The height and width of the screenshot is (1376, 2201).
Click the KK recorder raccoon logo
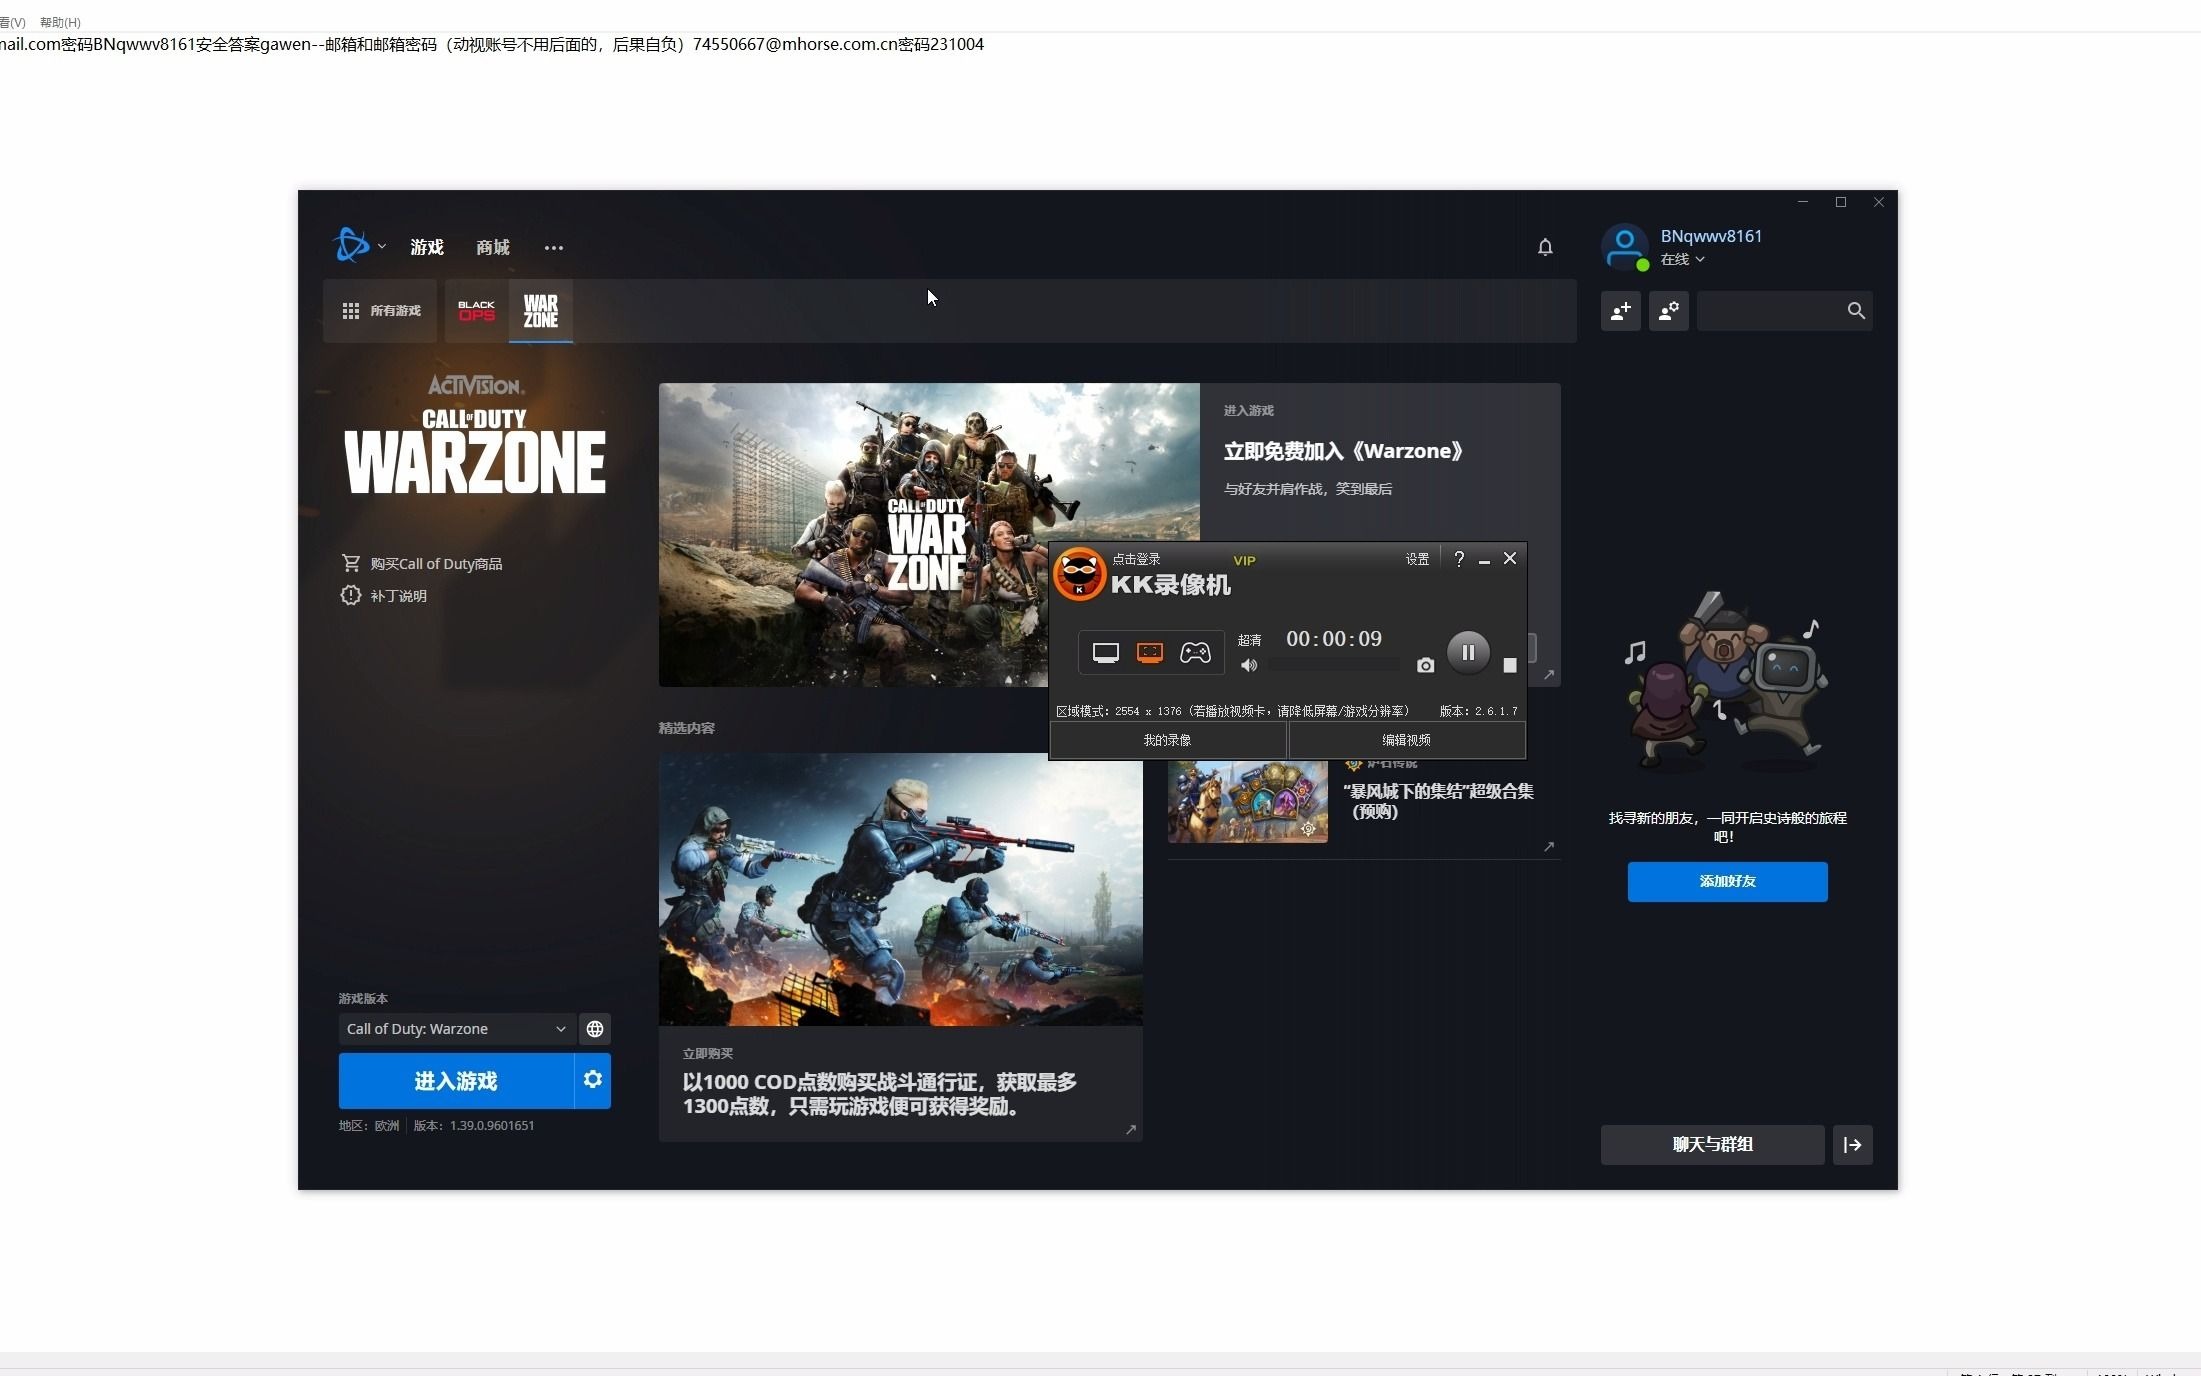[1079, 575]
